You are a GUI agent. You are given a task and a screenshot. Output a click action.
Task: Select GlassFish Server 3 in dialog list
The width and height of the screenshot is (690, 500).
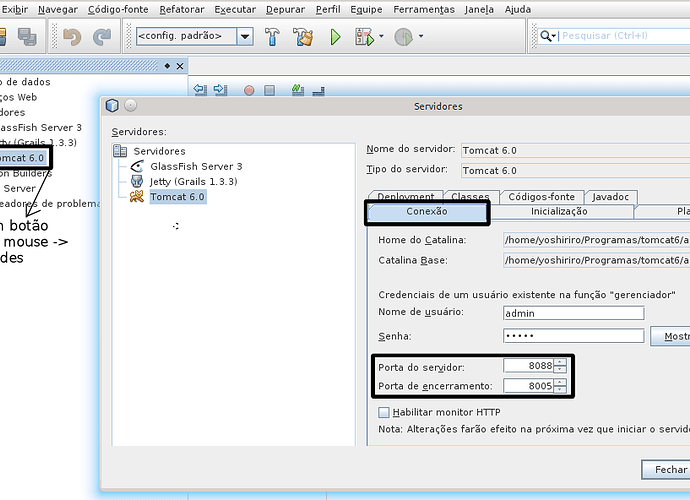coord(196,166)
